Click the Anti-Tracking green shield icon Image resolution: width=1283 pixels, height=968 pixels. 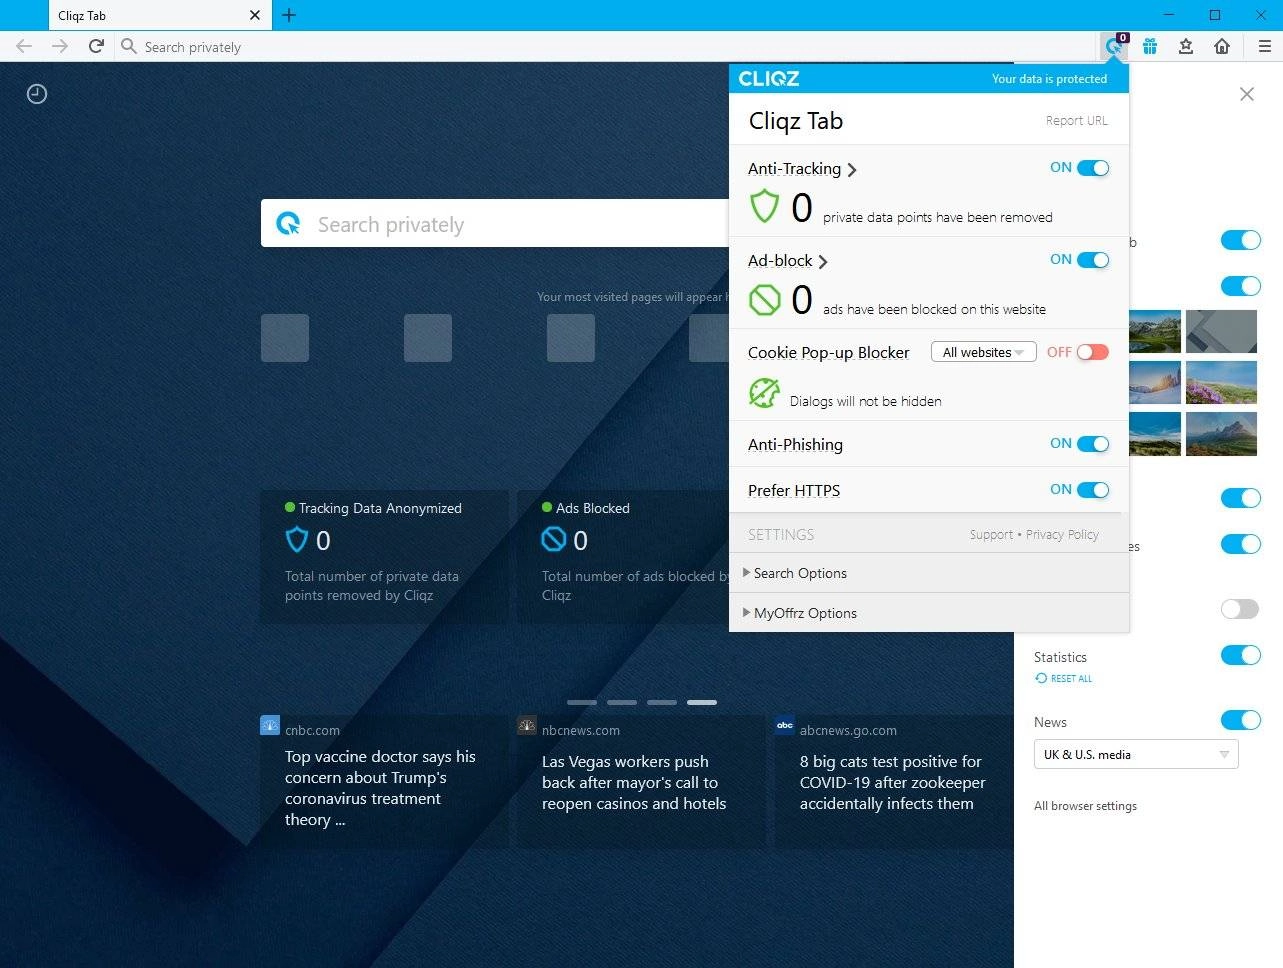(764, 206)
